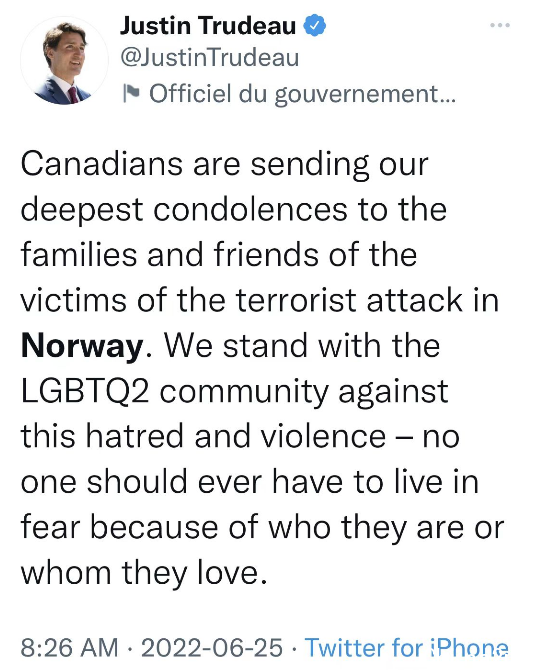This screenshot has height=670, width=535.
Task: Select the bold word Norway
Action: click(x=82, y=346)
